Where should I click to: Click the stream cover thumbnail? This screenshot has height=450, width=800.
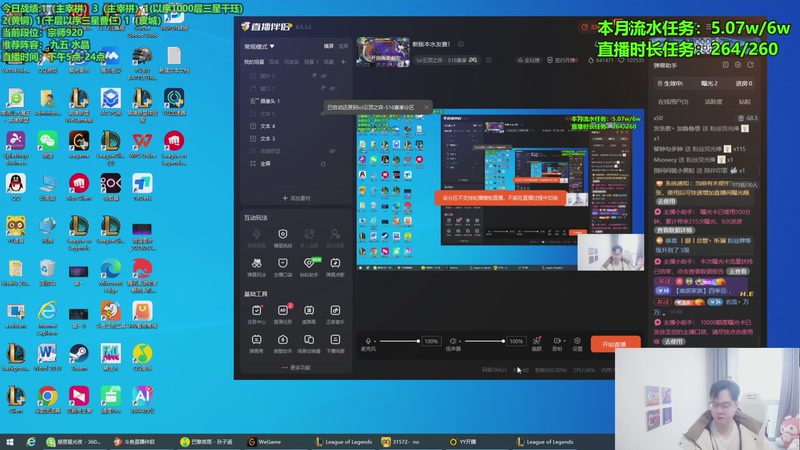[x=383, y=52]
